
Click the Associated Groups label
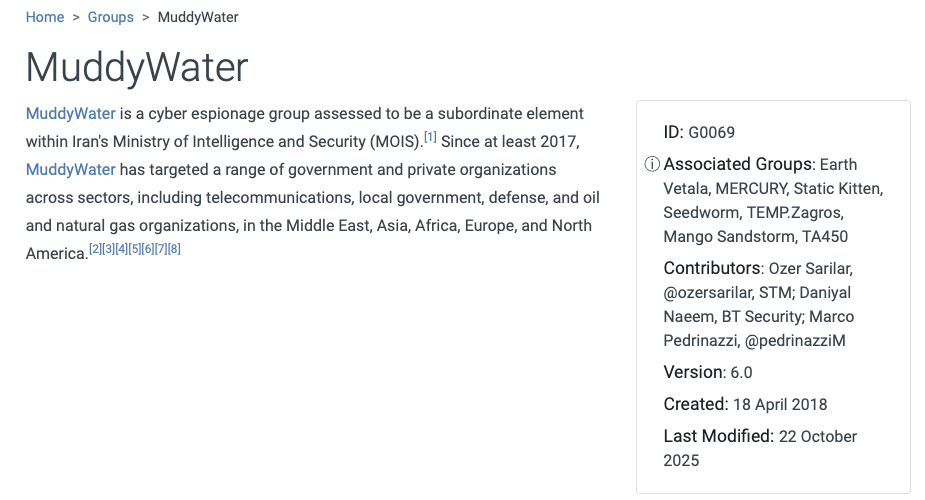click(738, 164)
